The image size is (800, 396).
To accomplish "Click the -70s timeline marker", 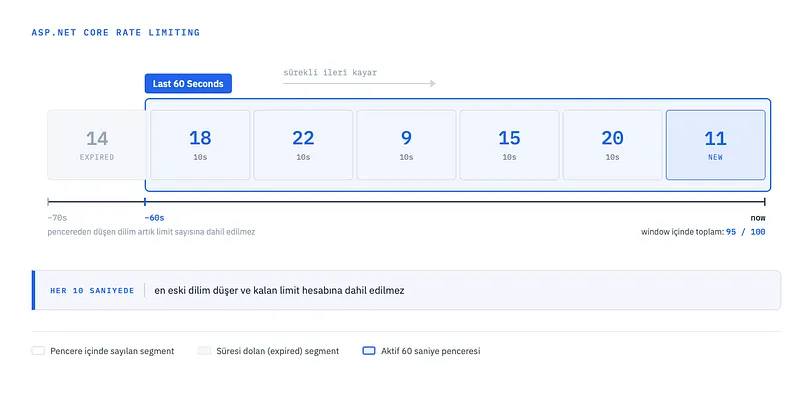I will pyautogui.click(x=57, y=218).
